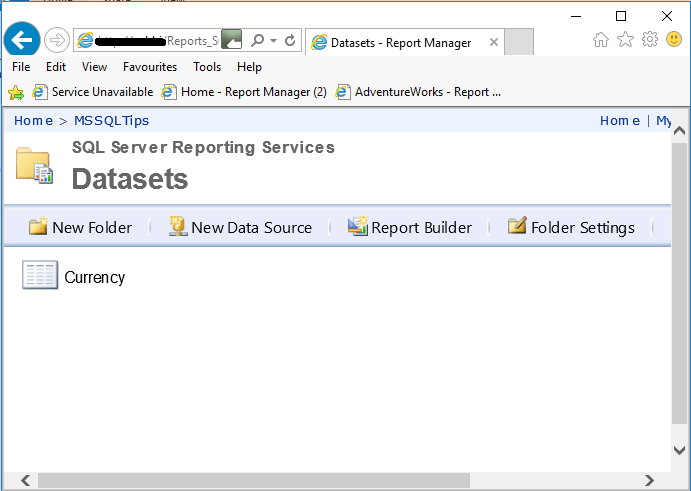Open the Edit menu
The image size is (691, 491).
pos(56,67)
